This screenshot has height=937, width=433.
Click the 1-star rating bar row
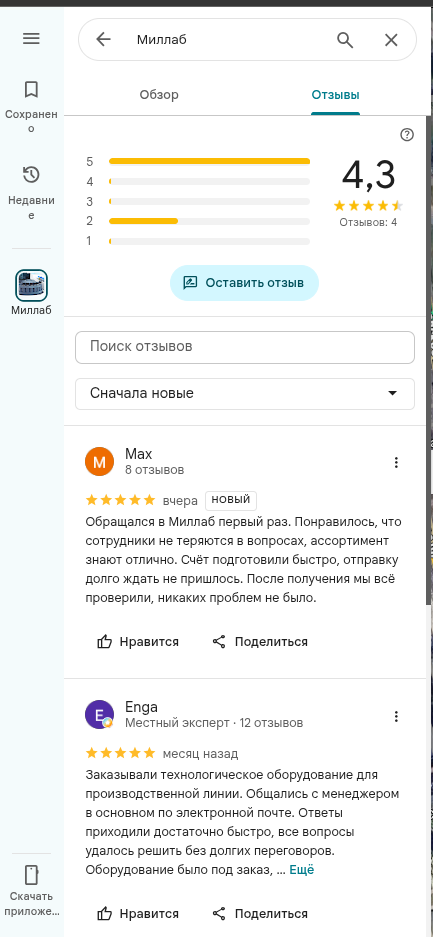[198, 241]
